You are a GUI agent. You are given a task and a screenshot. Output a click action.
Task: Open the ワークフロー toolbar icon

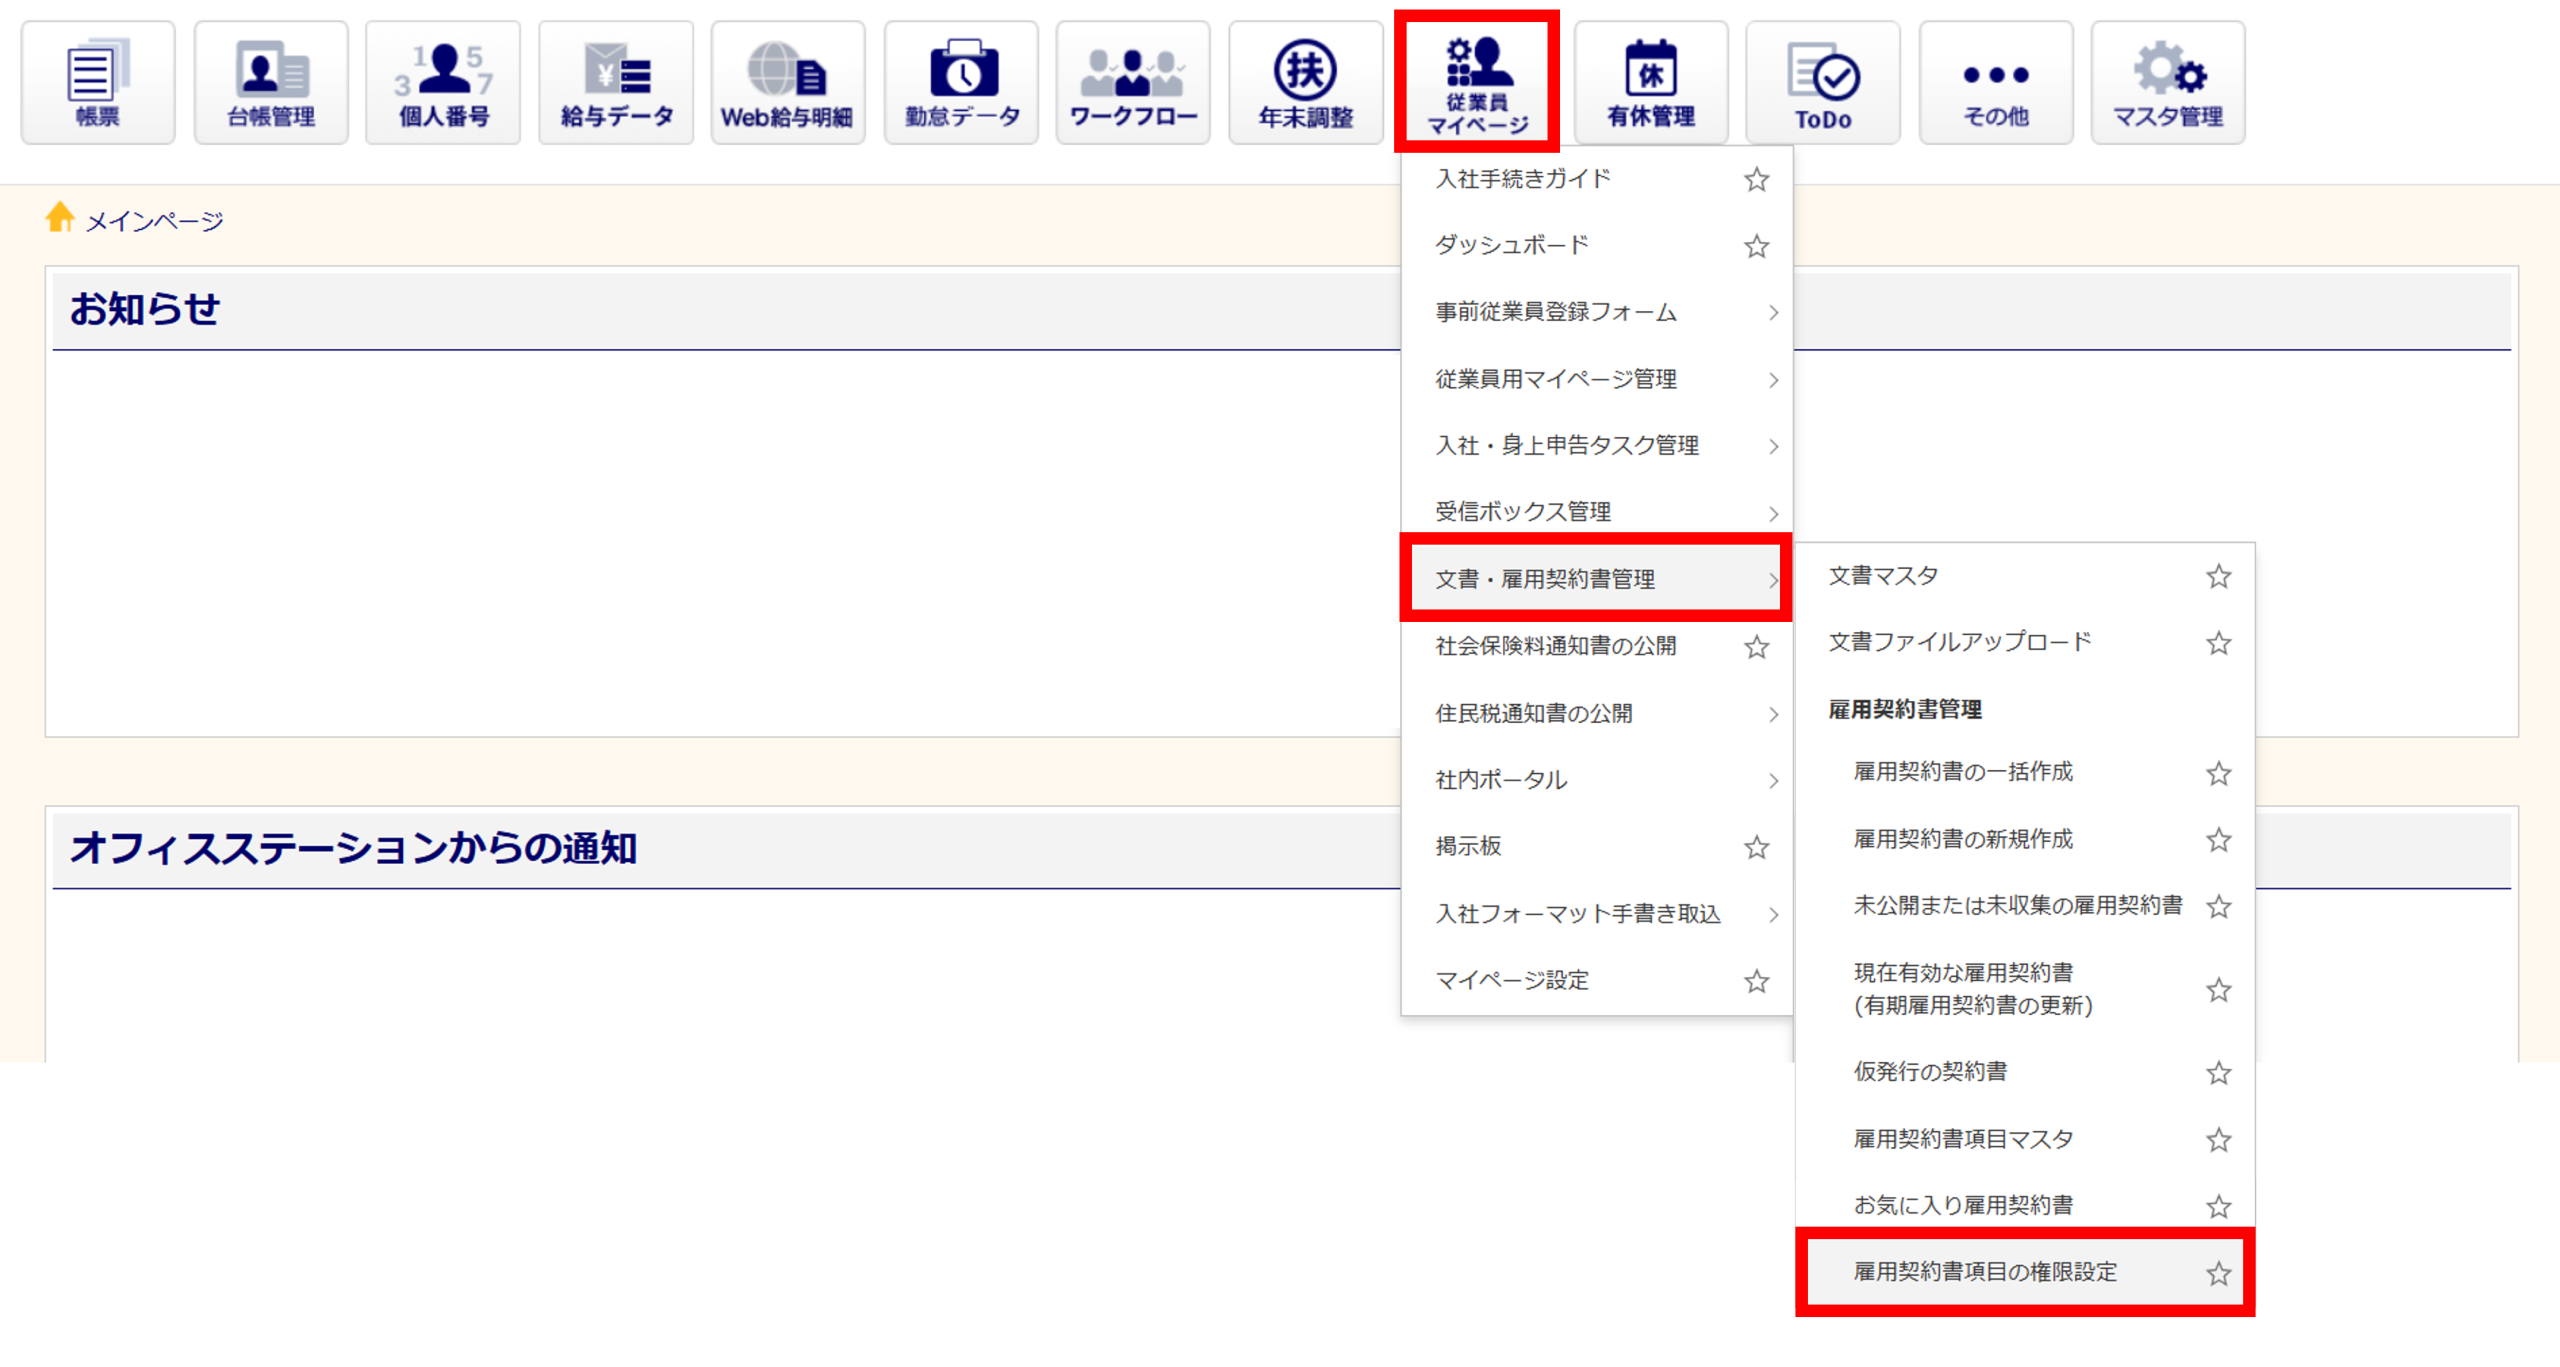(x=1133, y=83)
